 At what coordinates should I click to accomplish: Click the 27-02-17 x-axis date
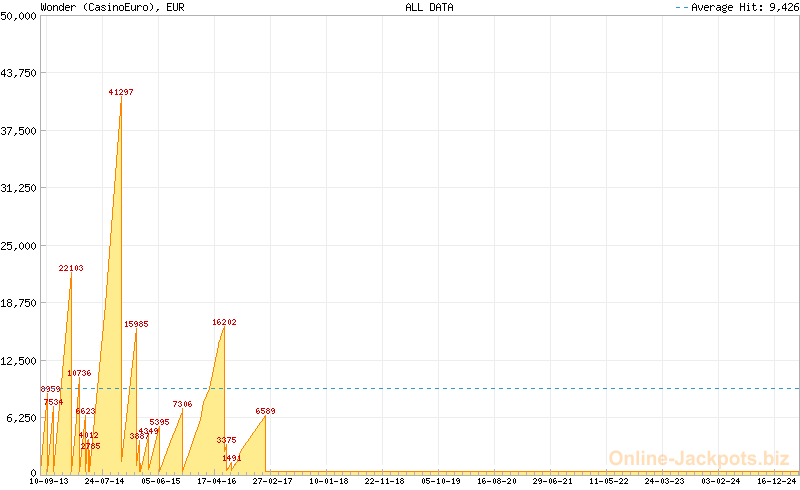(x=272, y=481)
